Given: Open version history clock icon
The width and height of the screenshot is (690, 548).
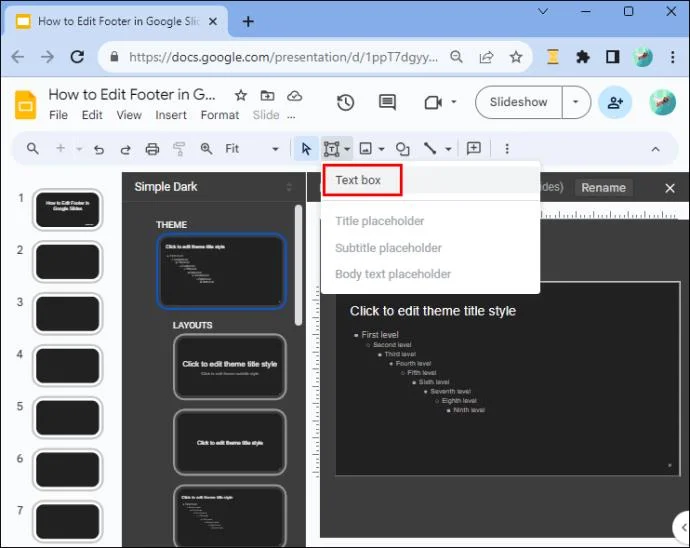Looking at the screenshot, I should click(x=345, y=103).
